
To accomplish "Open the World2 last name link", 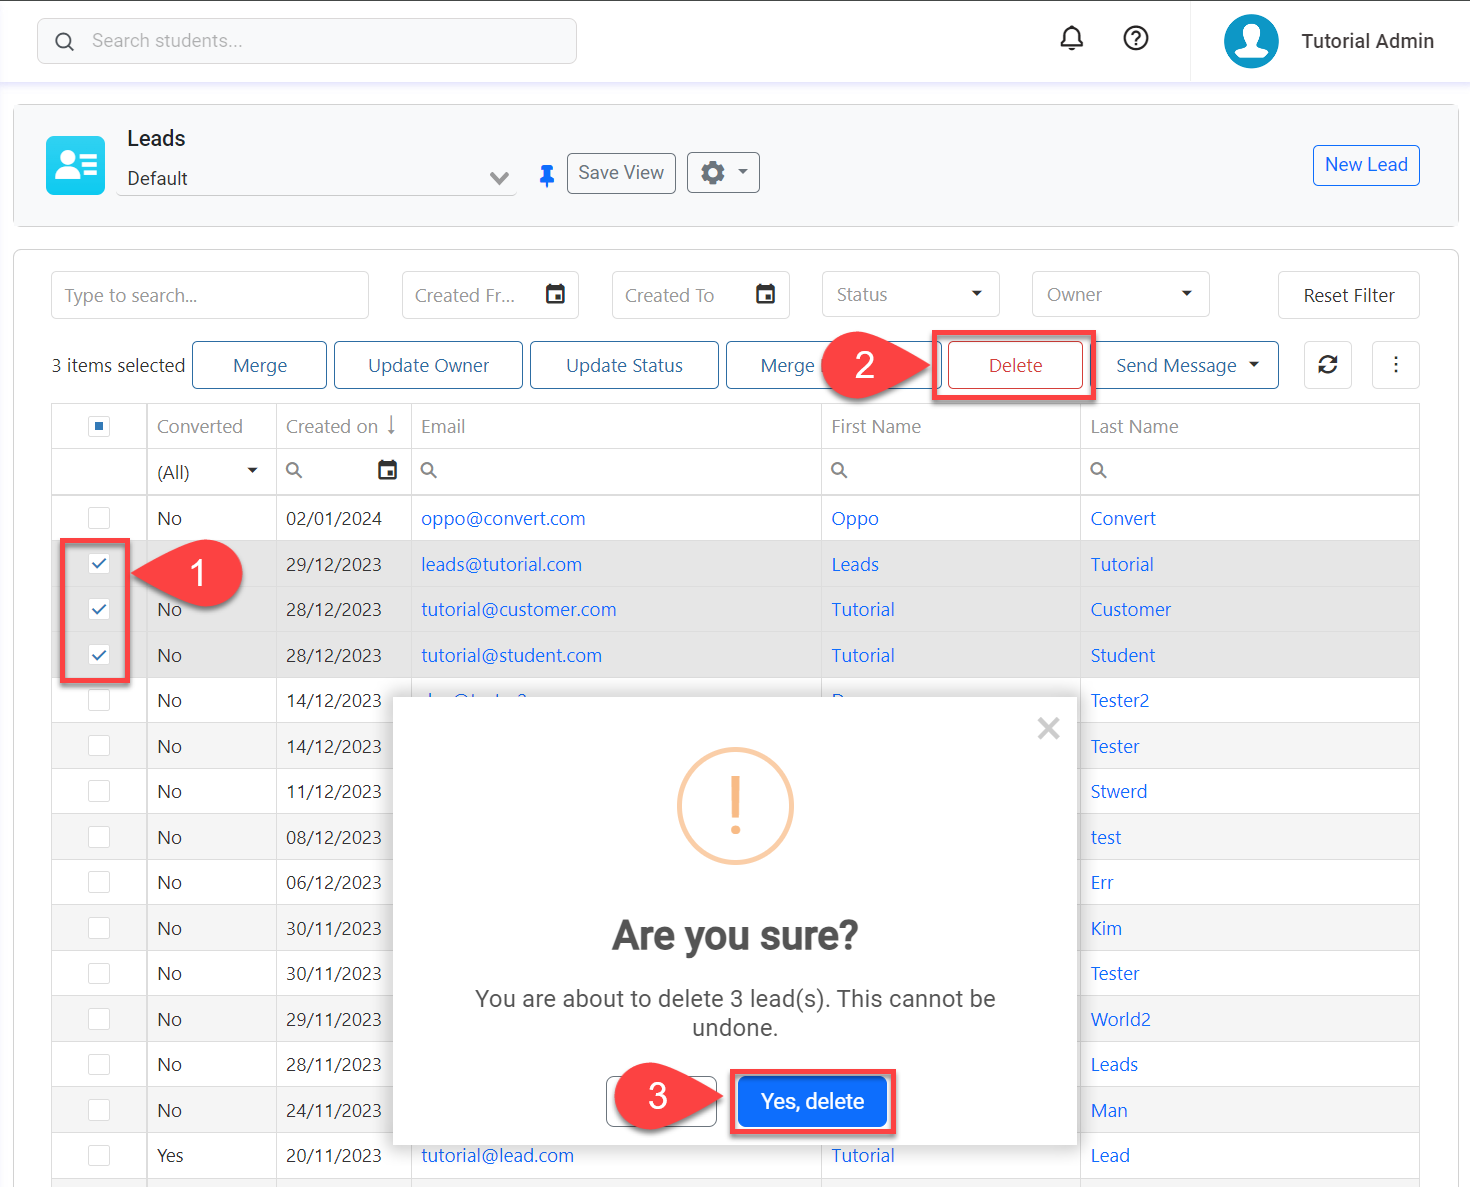I will 1120,1019.
